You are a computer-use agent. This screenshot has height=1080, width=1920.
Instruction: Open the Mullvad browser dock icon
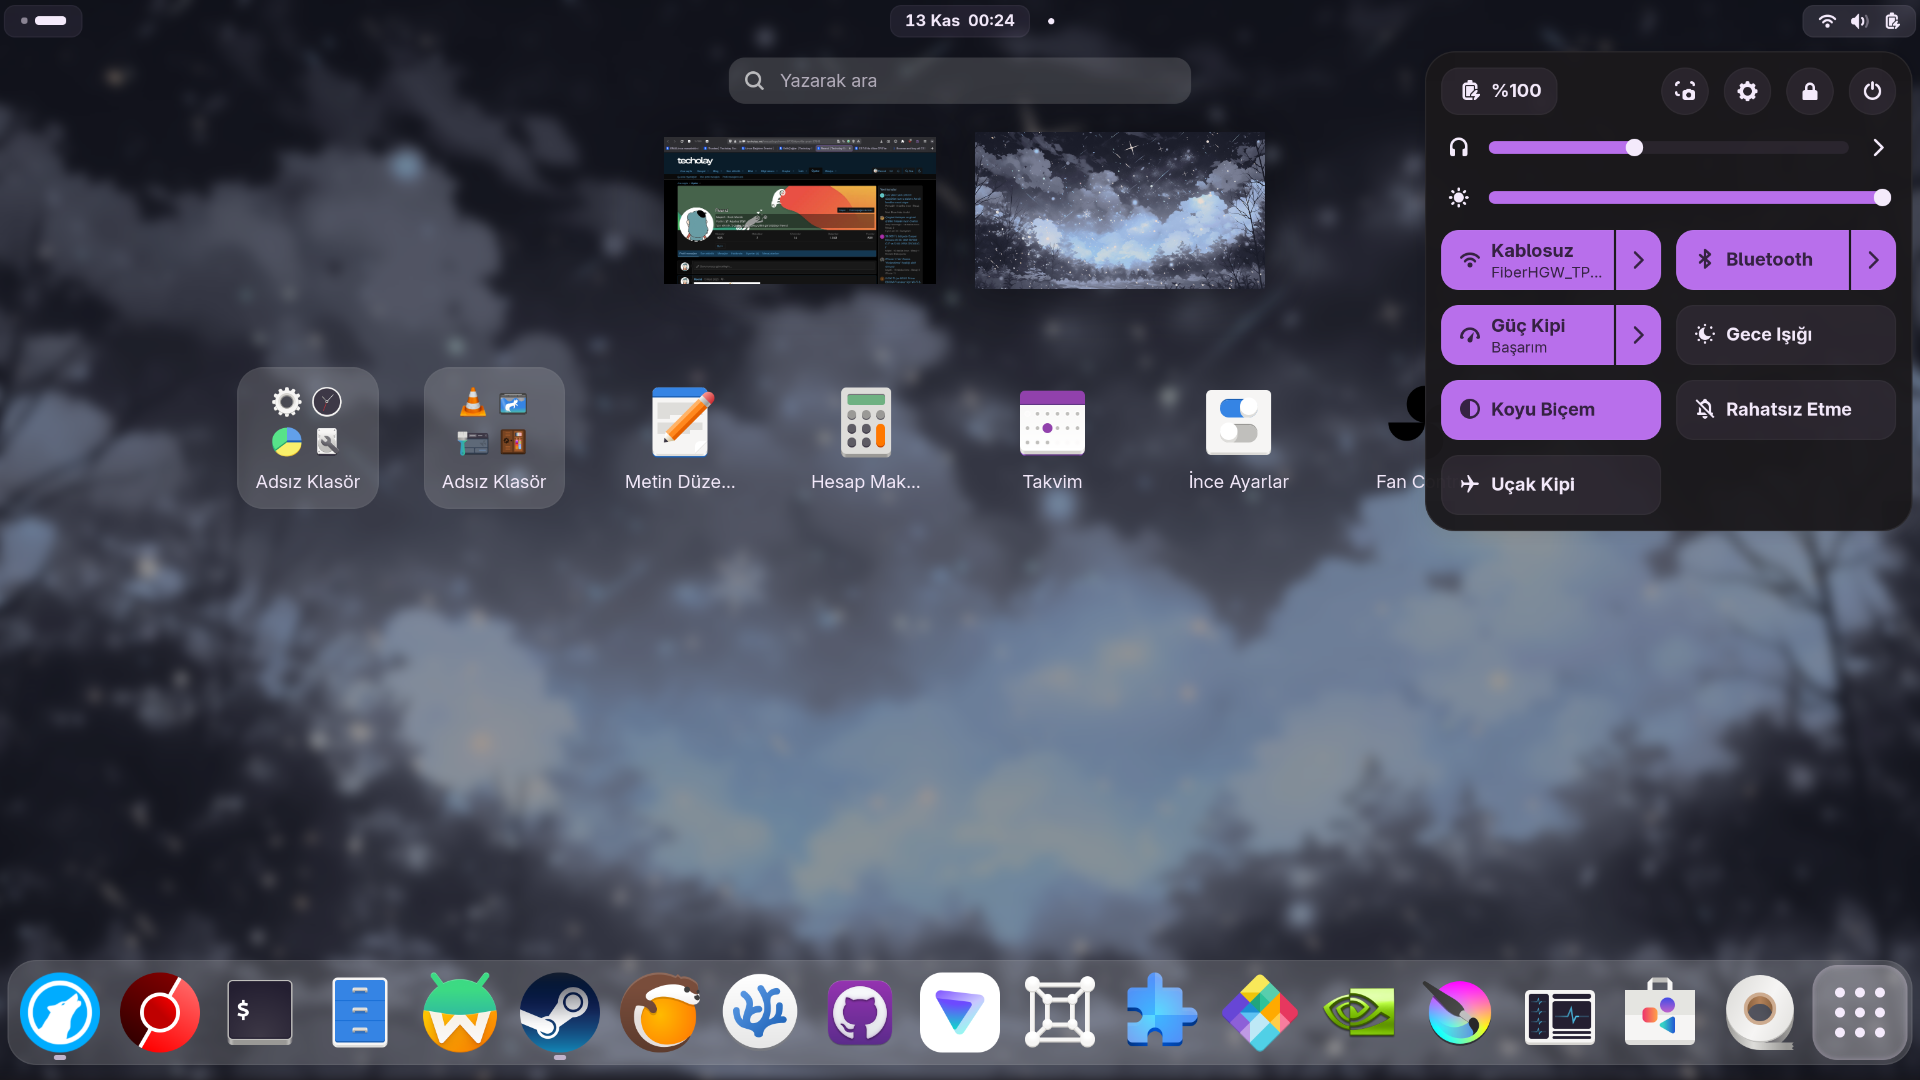(60, 1012)
